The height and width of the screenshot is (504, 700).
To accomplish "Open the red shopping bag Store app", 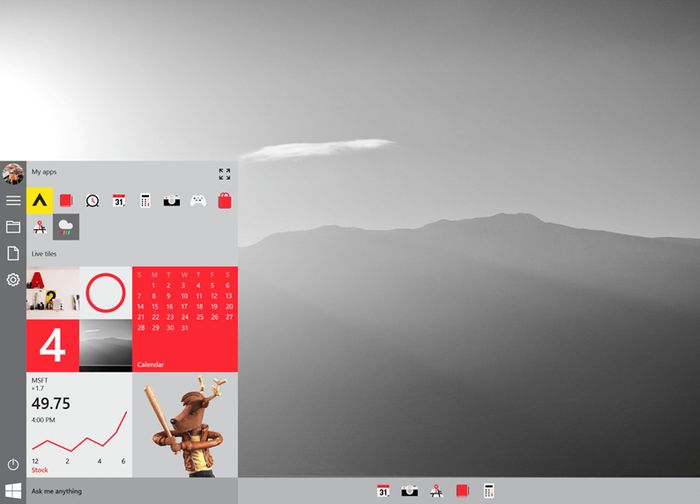I will click(x=224, y=200).
